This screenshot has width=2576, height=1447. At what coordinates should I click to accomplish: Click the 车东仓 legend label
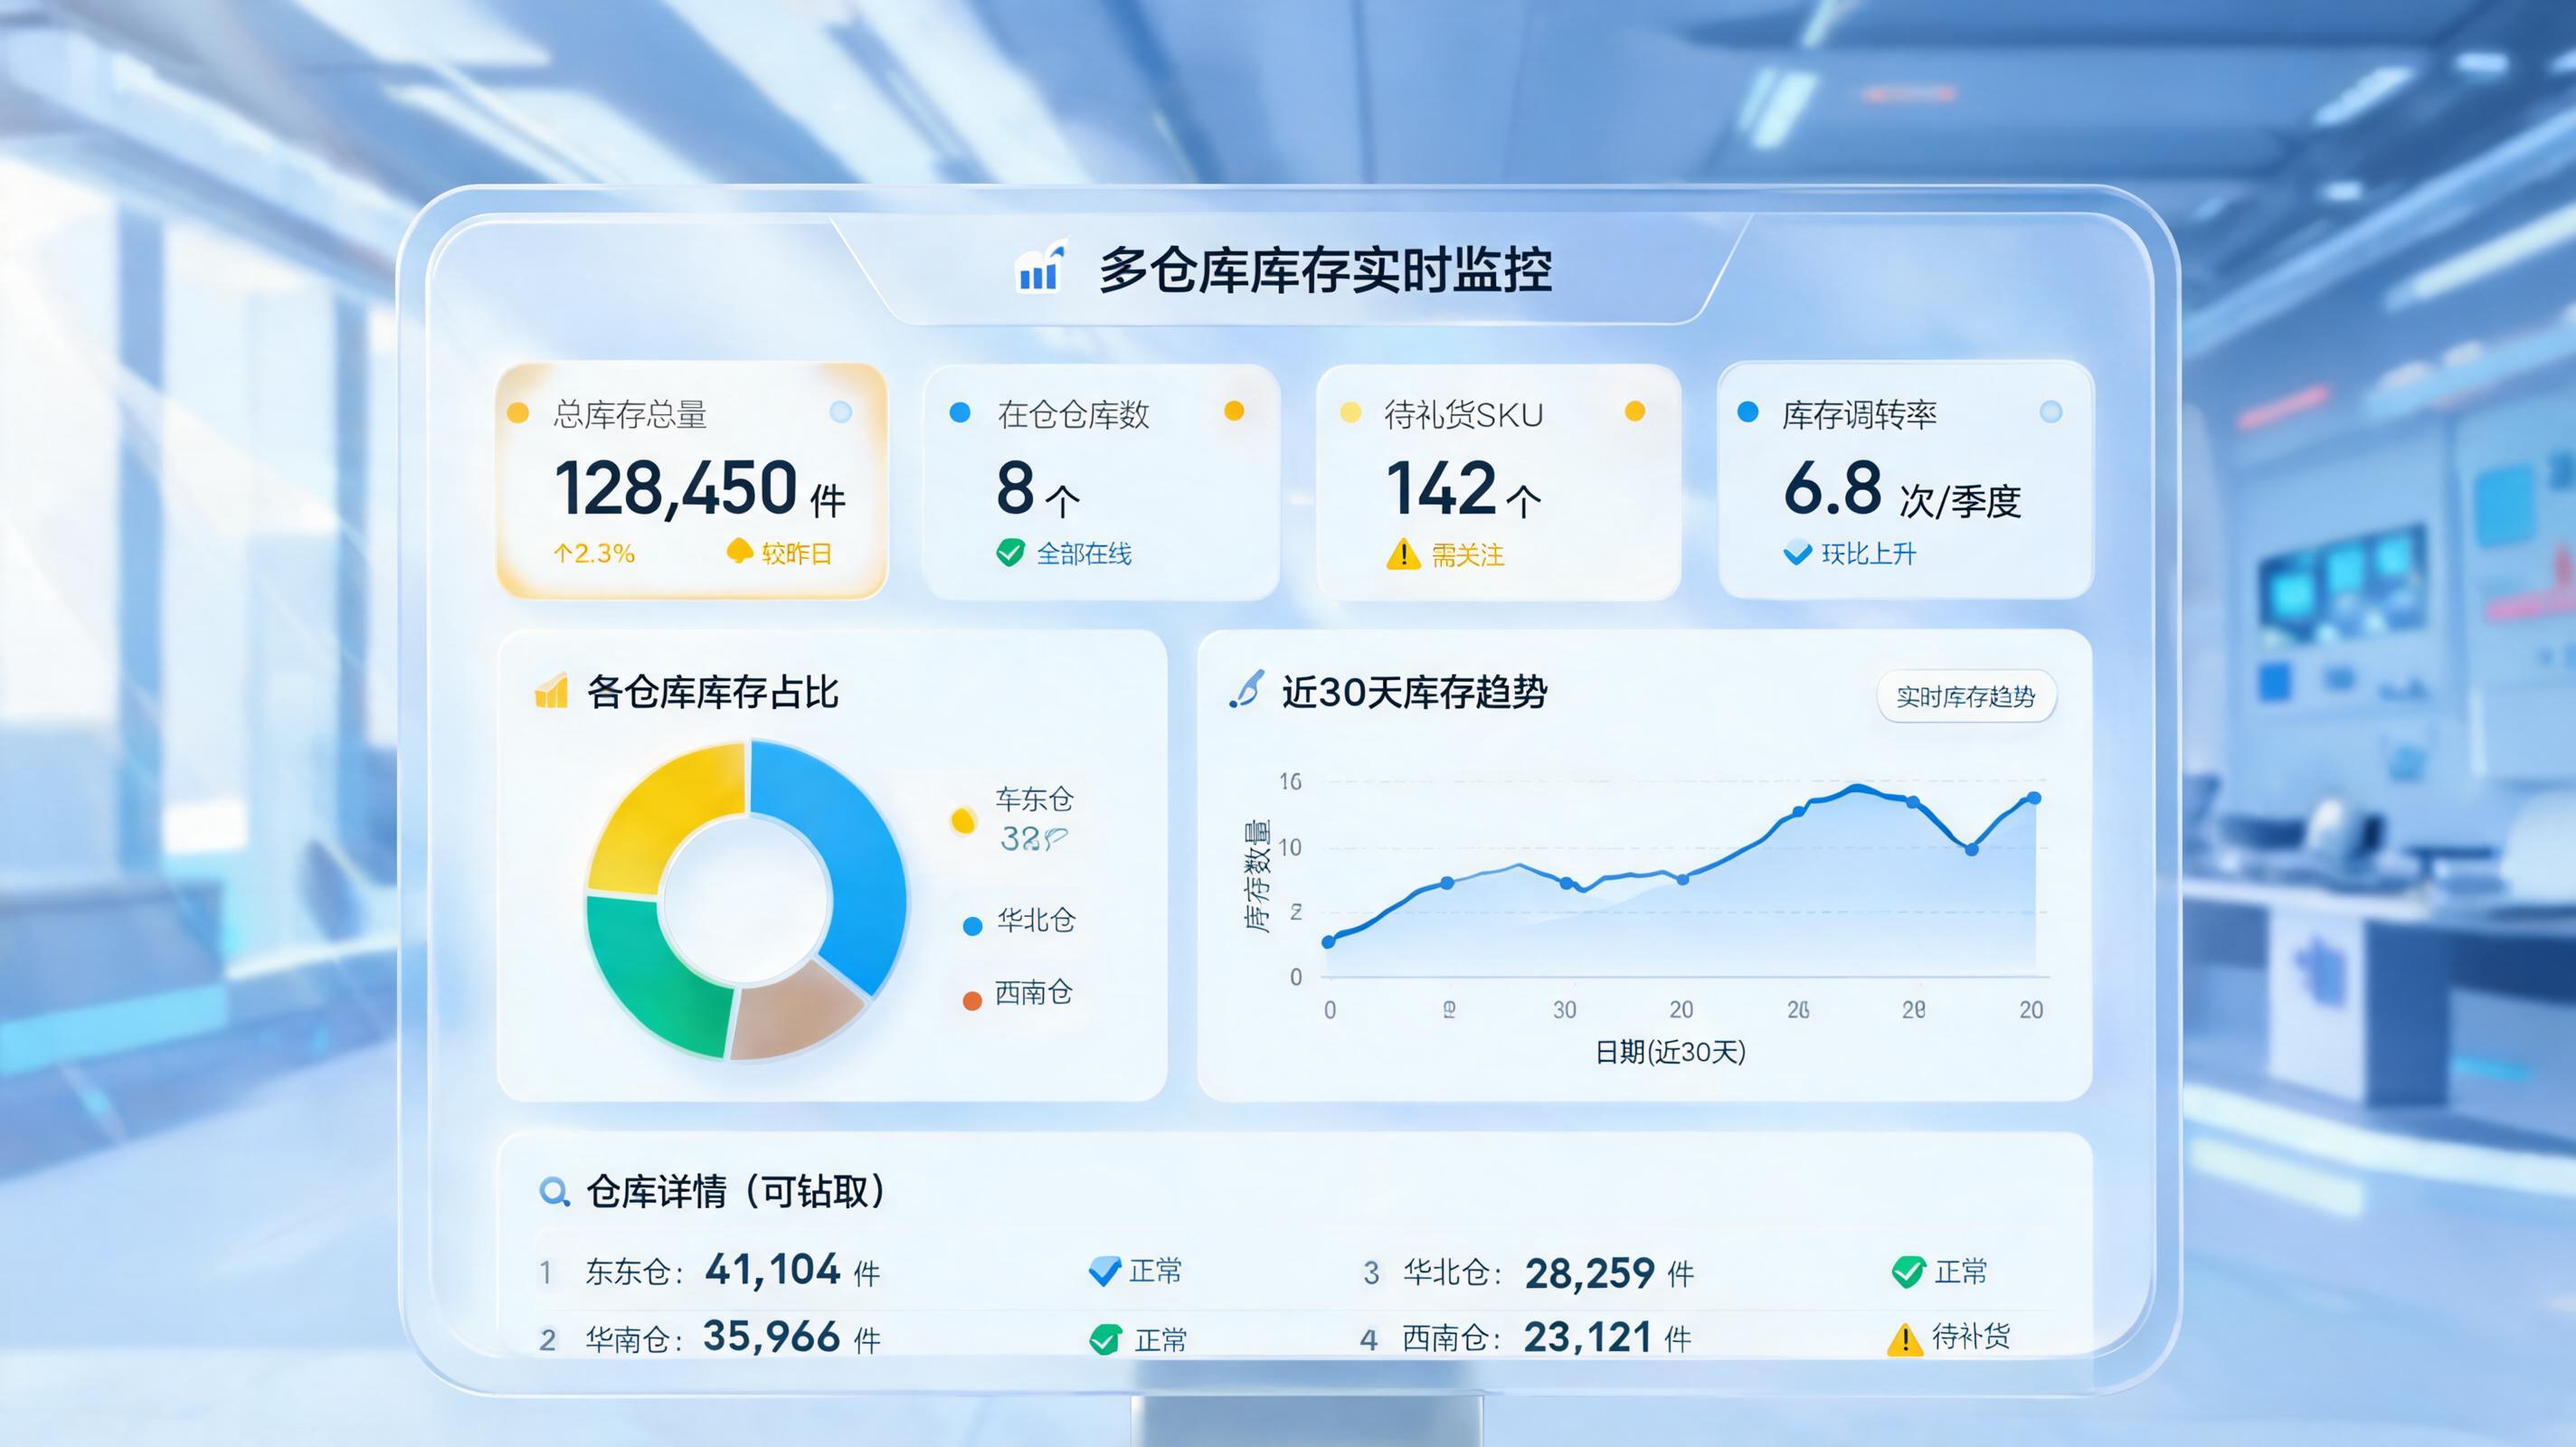1034,799
